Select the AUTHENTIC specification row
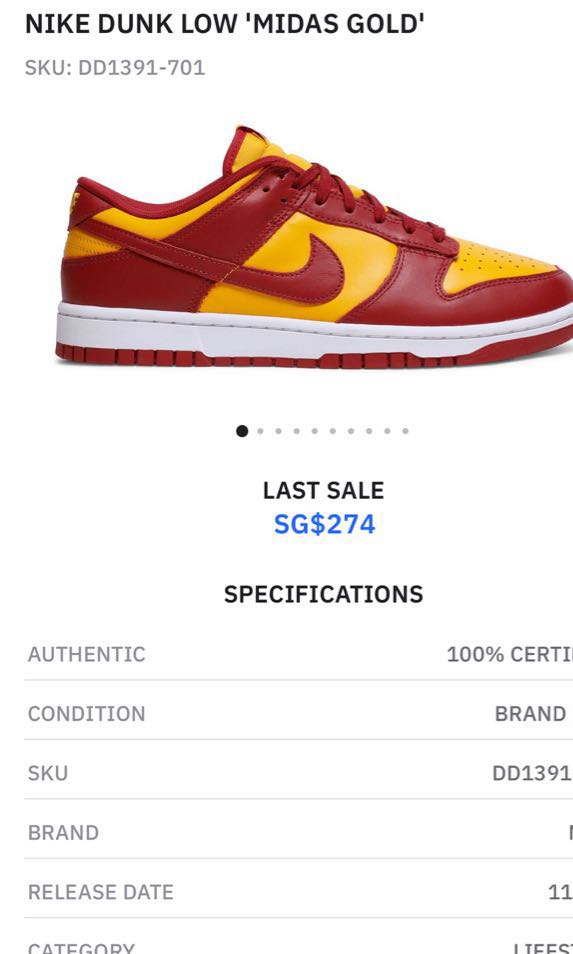 (299, 654)
